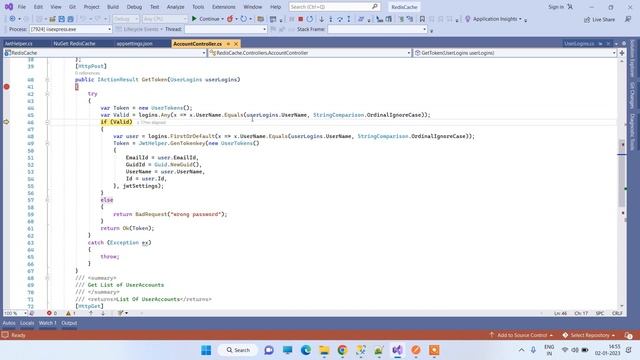Click the Step Out up arrow icon

(349, 19)
